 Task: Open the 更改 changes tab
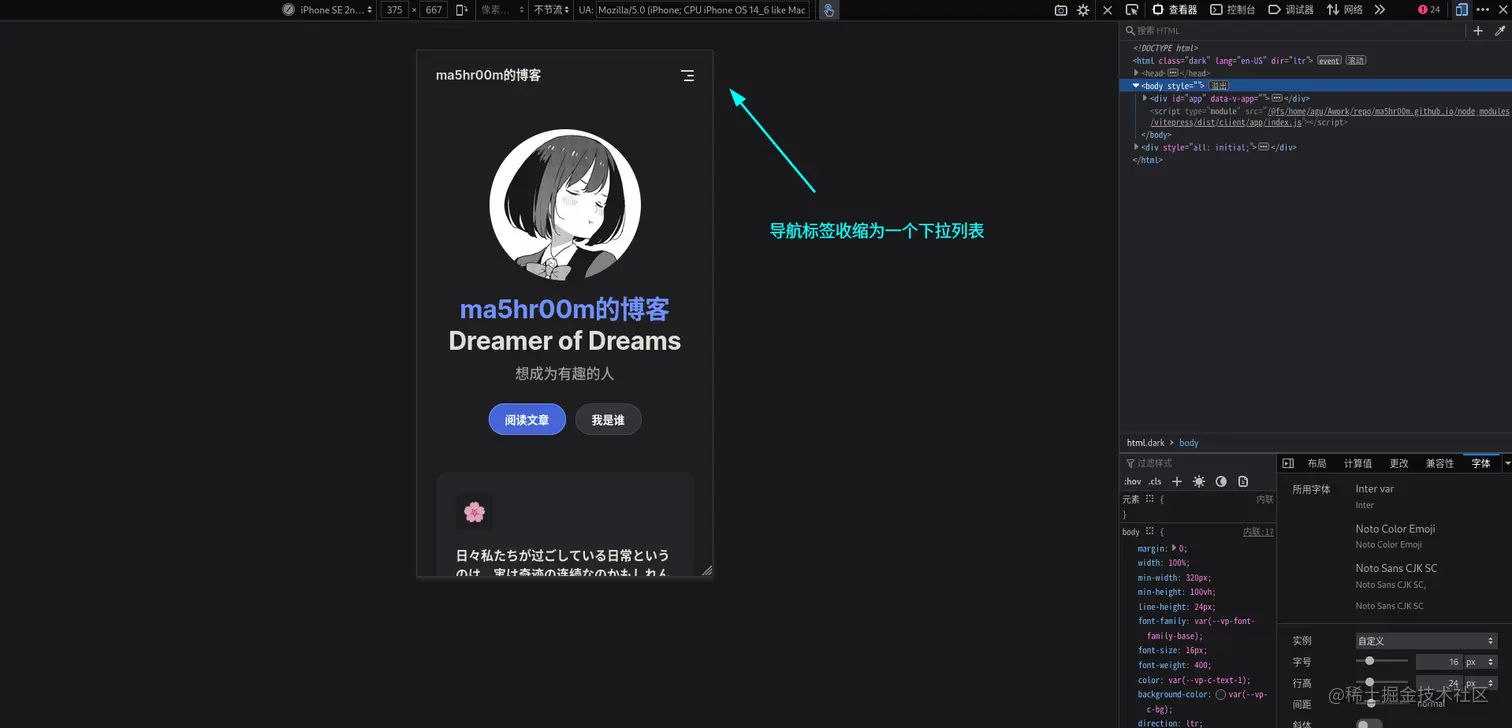point(1399,463)
